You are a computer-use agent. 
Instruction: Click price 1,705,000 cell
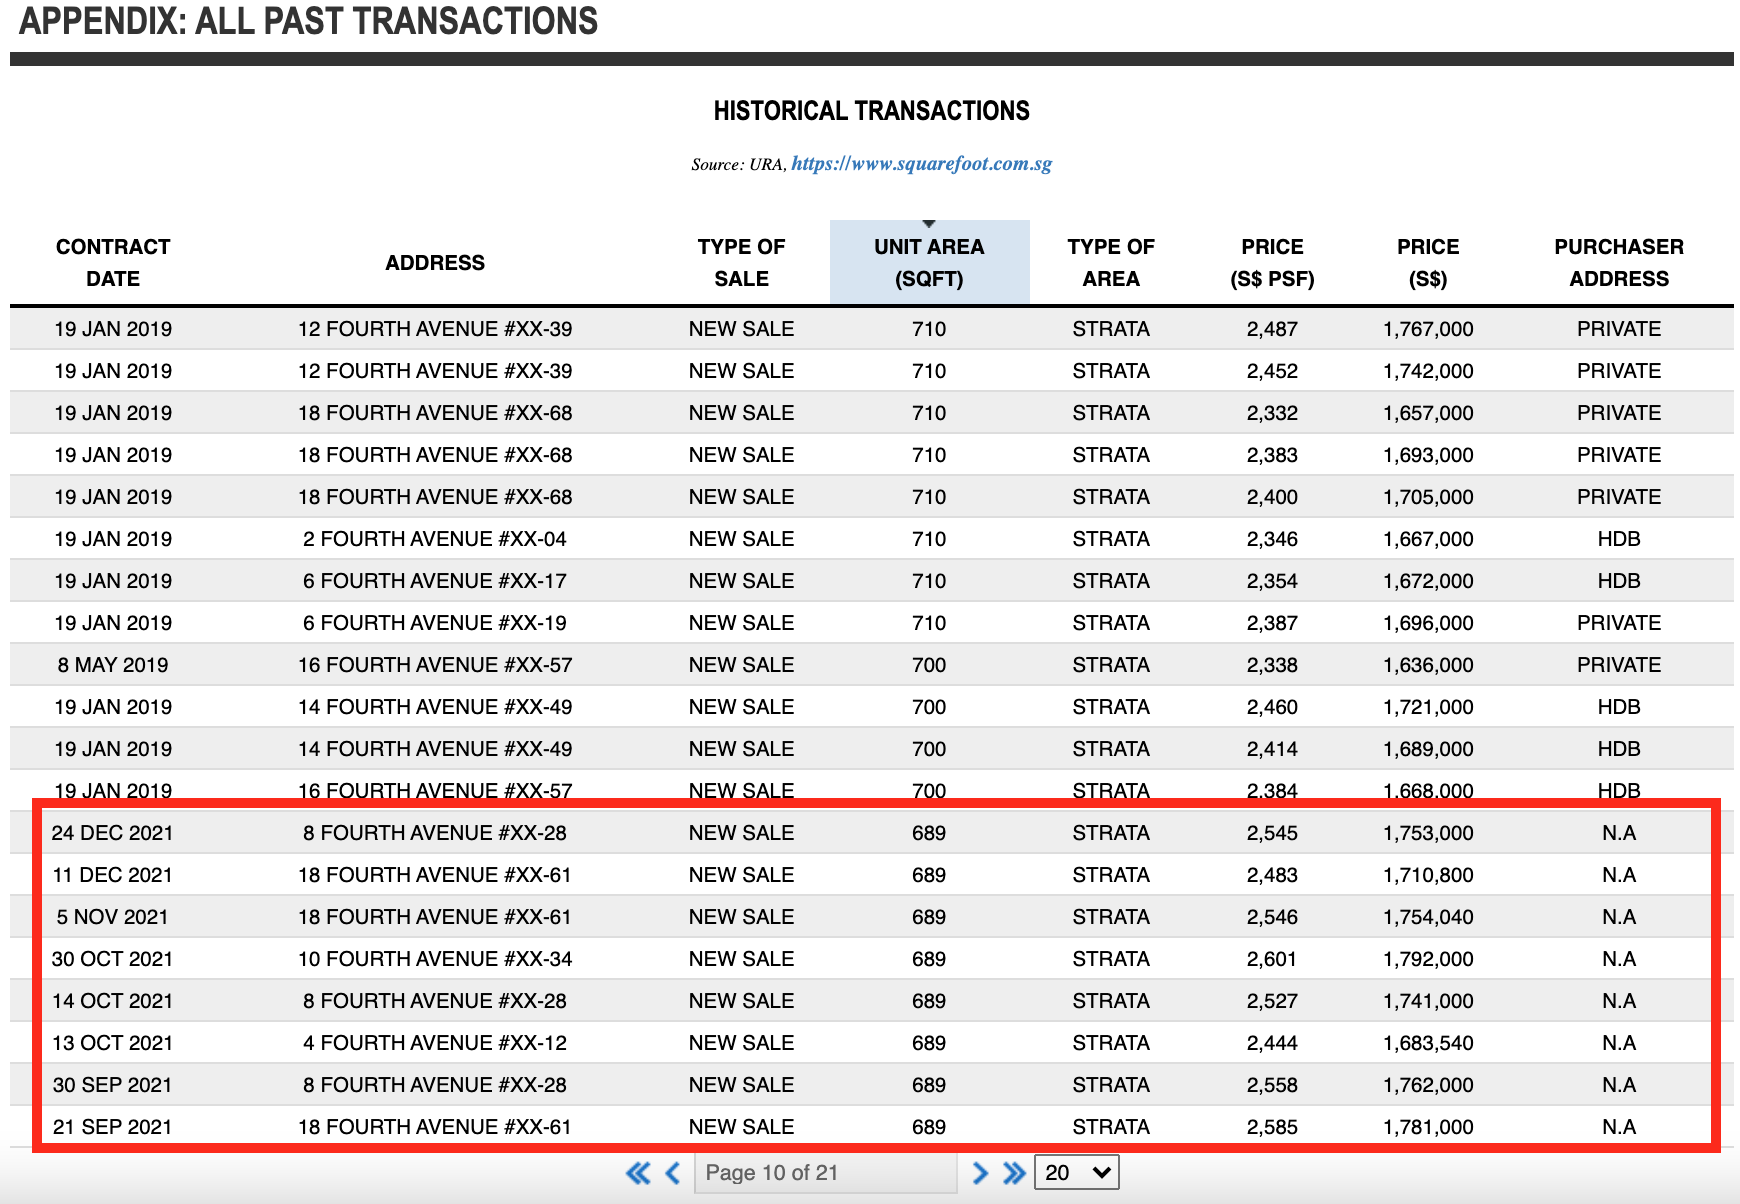pos(1428,497)
